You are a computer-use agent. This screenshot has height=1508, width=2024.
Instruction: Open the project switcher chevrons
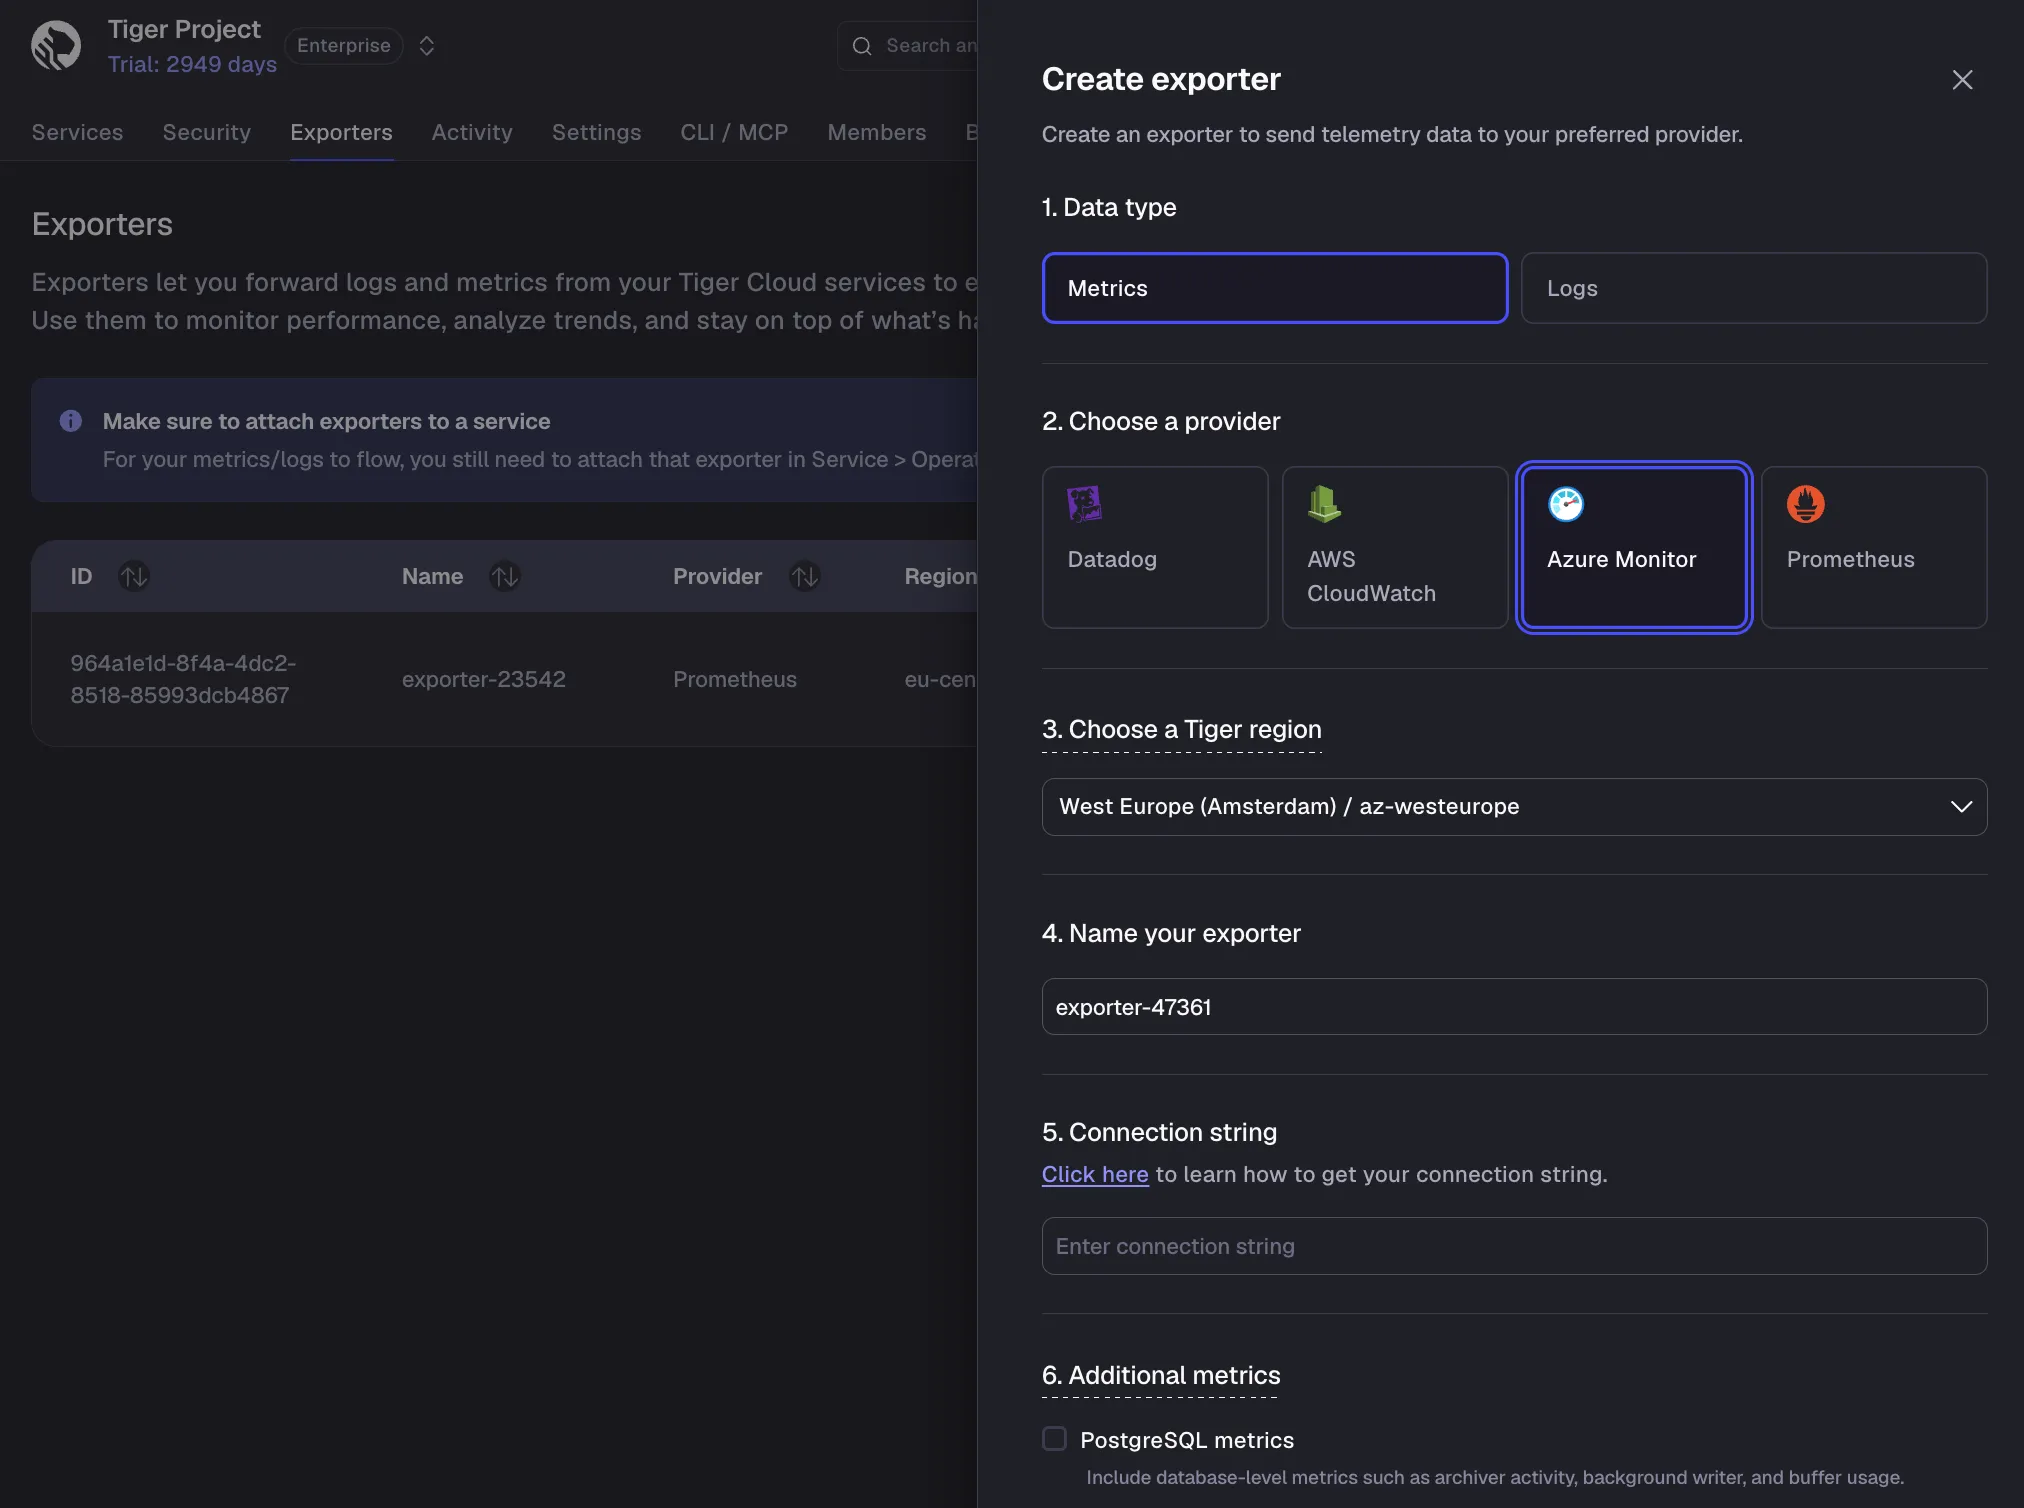pyautogui.click(x=427, y=46)
